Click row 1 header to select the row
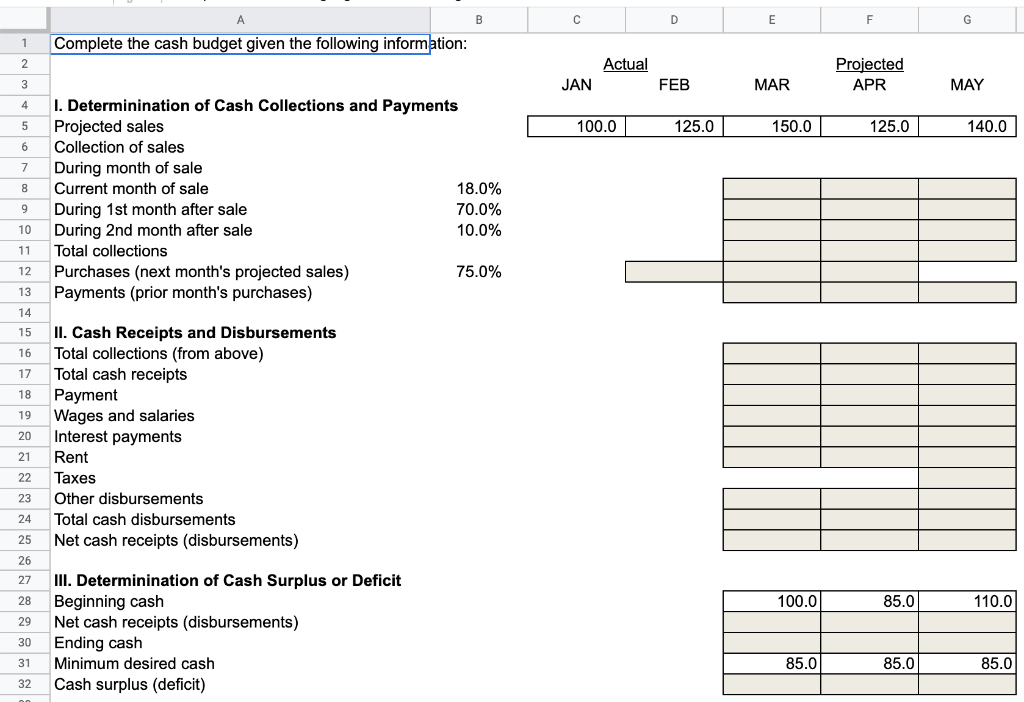The image size is (1024, 702). coord(25,43)
